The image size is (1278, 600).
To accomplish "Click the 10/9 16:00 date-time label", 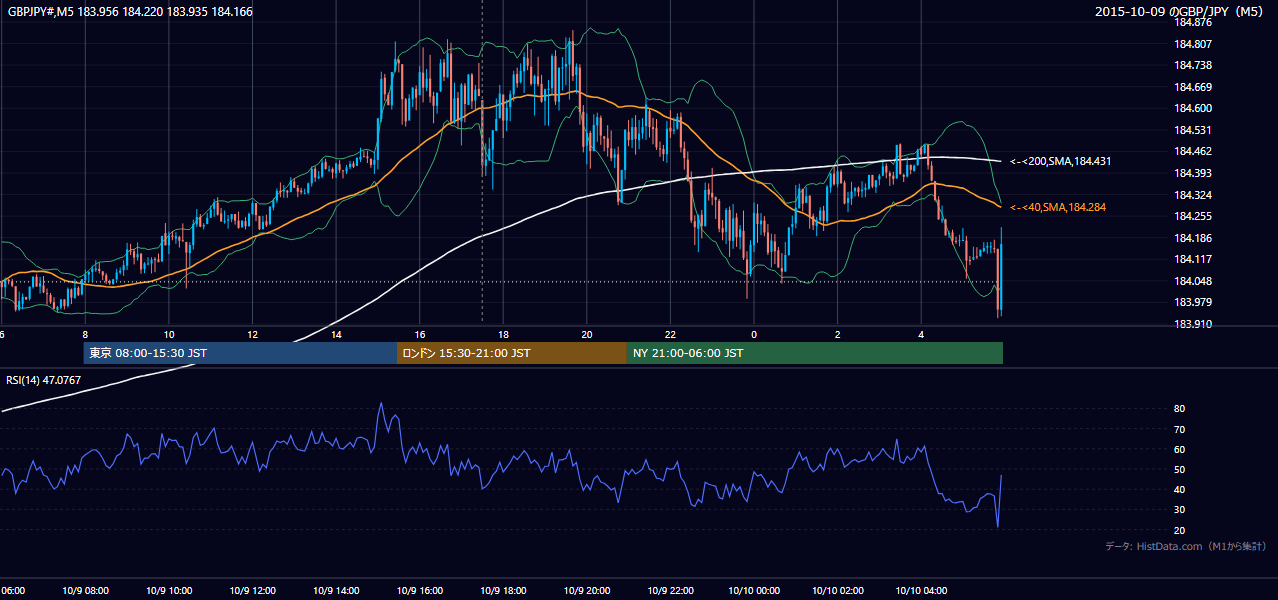I will tap(420, 591).
